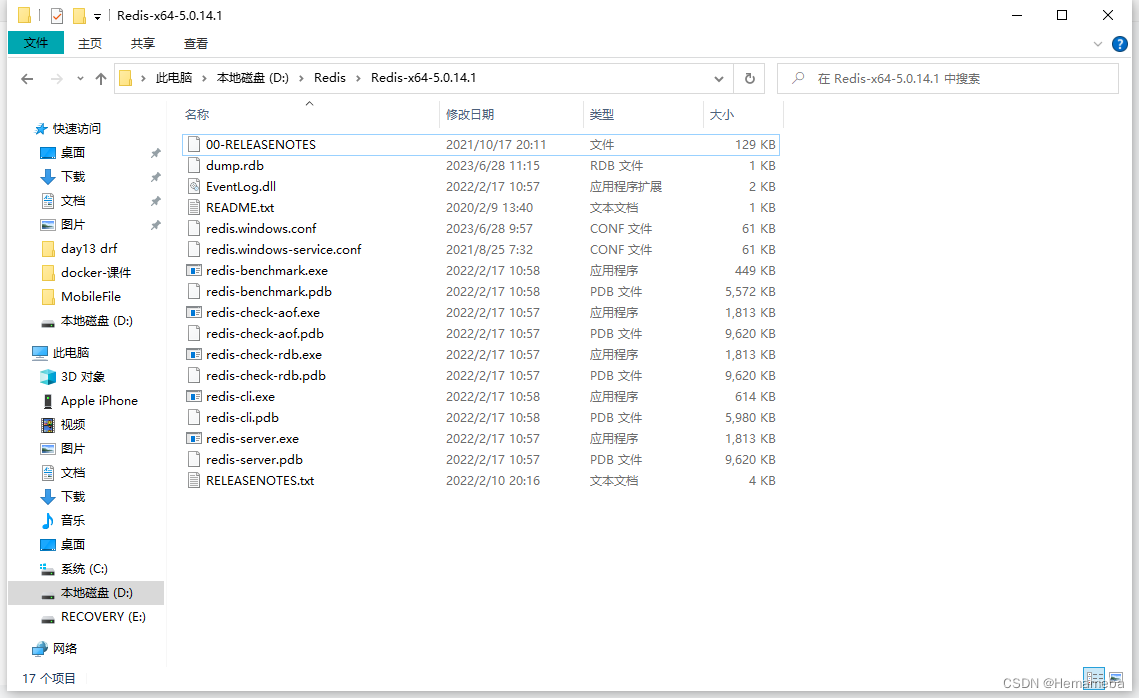Sort by the 修改日期 column header
Image resolution: width=1139 pixels, height=698 pixels.
[x=470, y=115]
